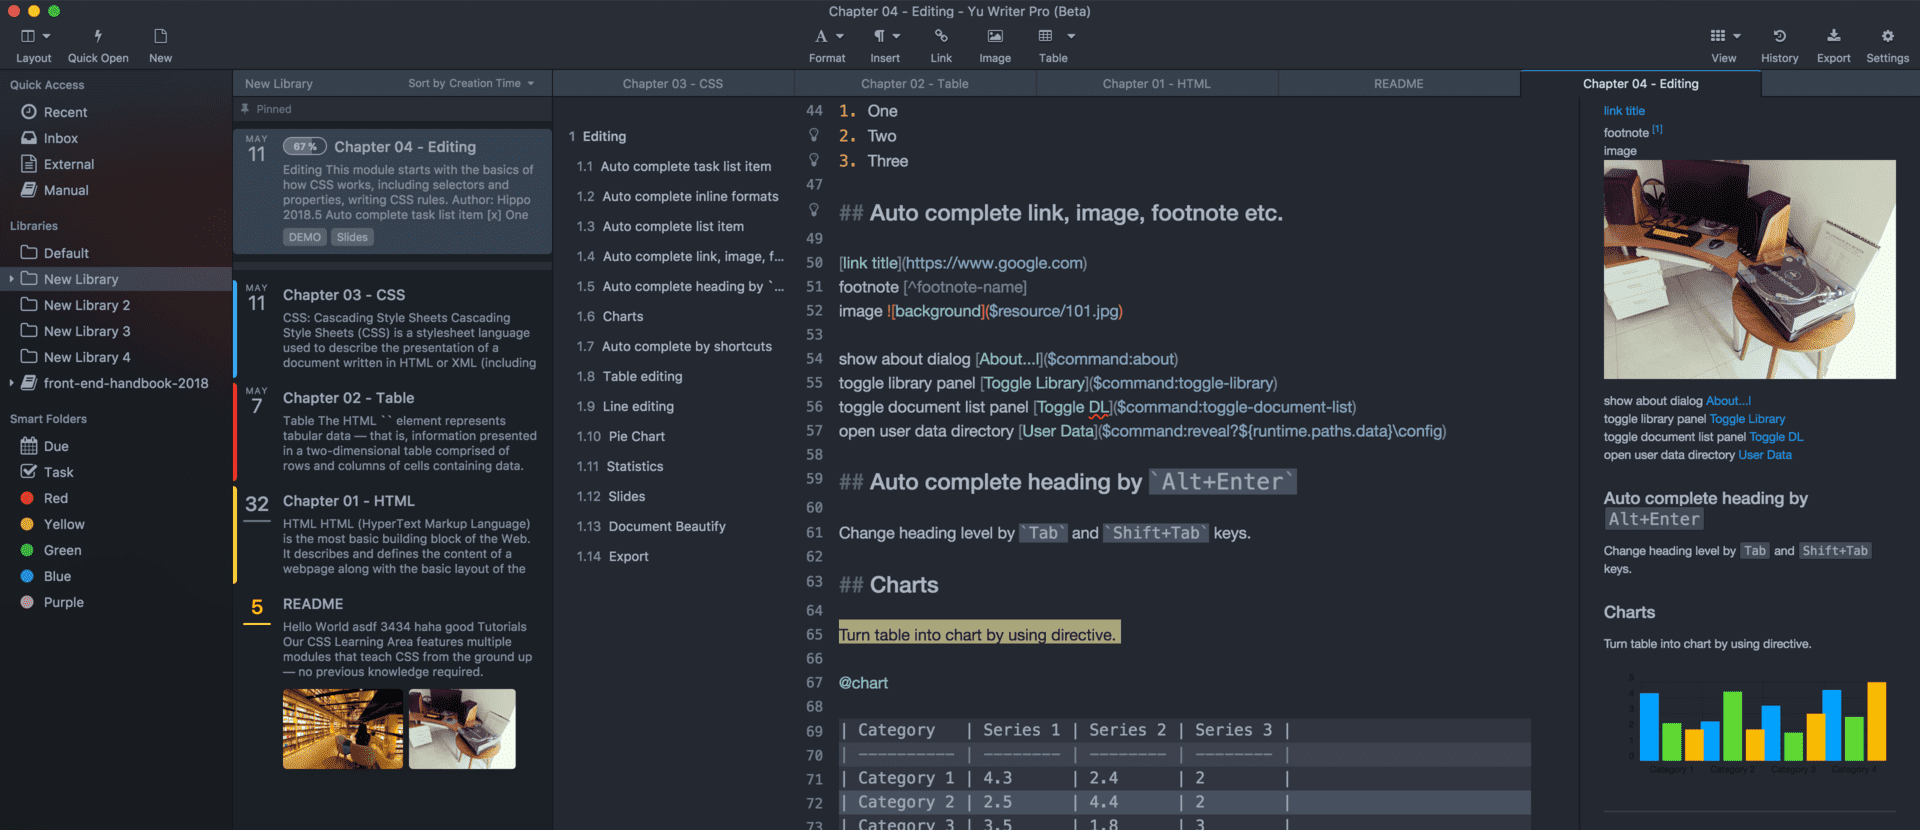Click the Pinned pin icon

(245, 109)
